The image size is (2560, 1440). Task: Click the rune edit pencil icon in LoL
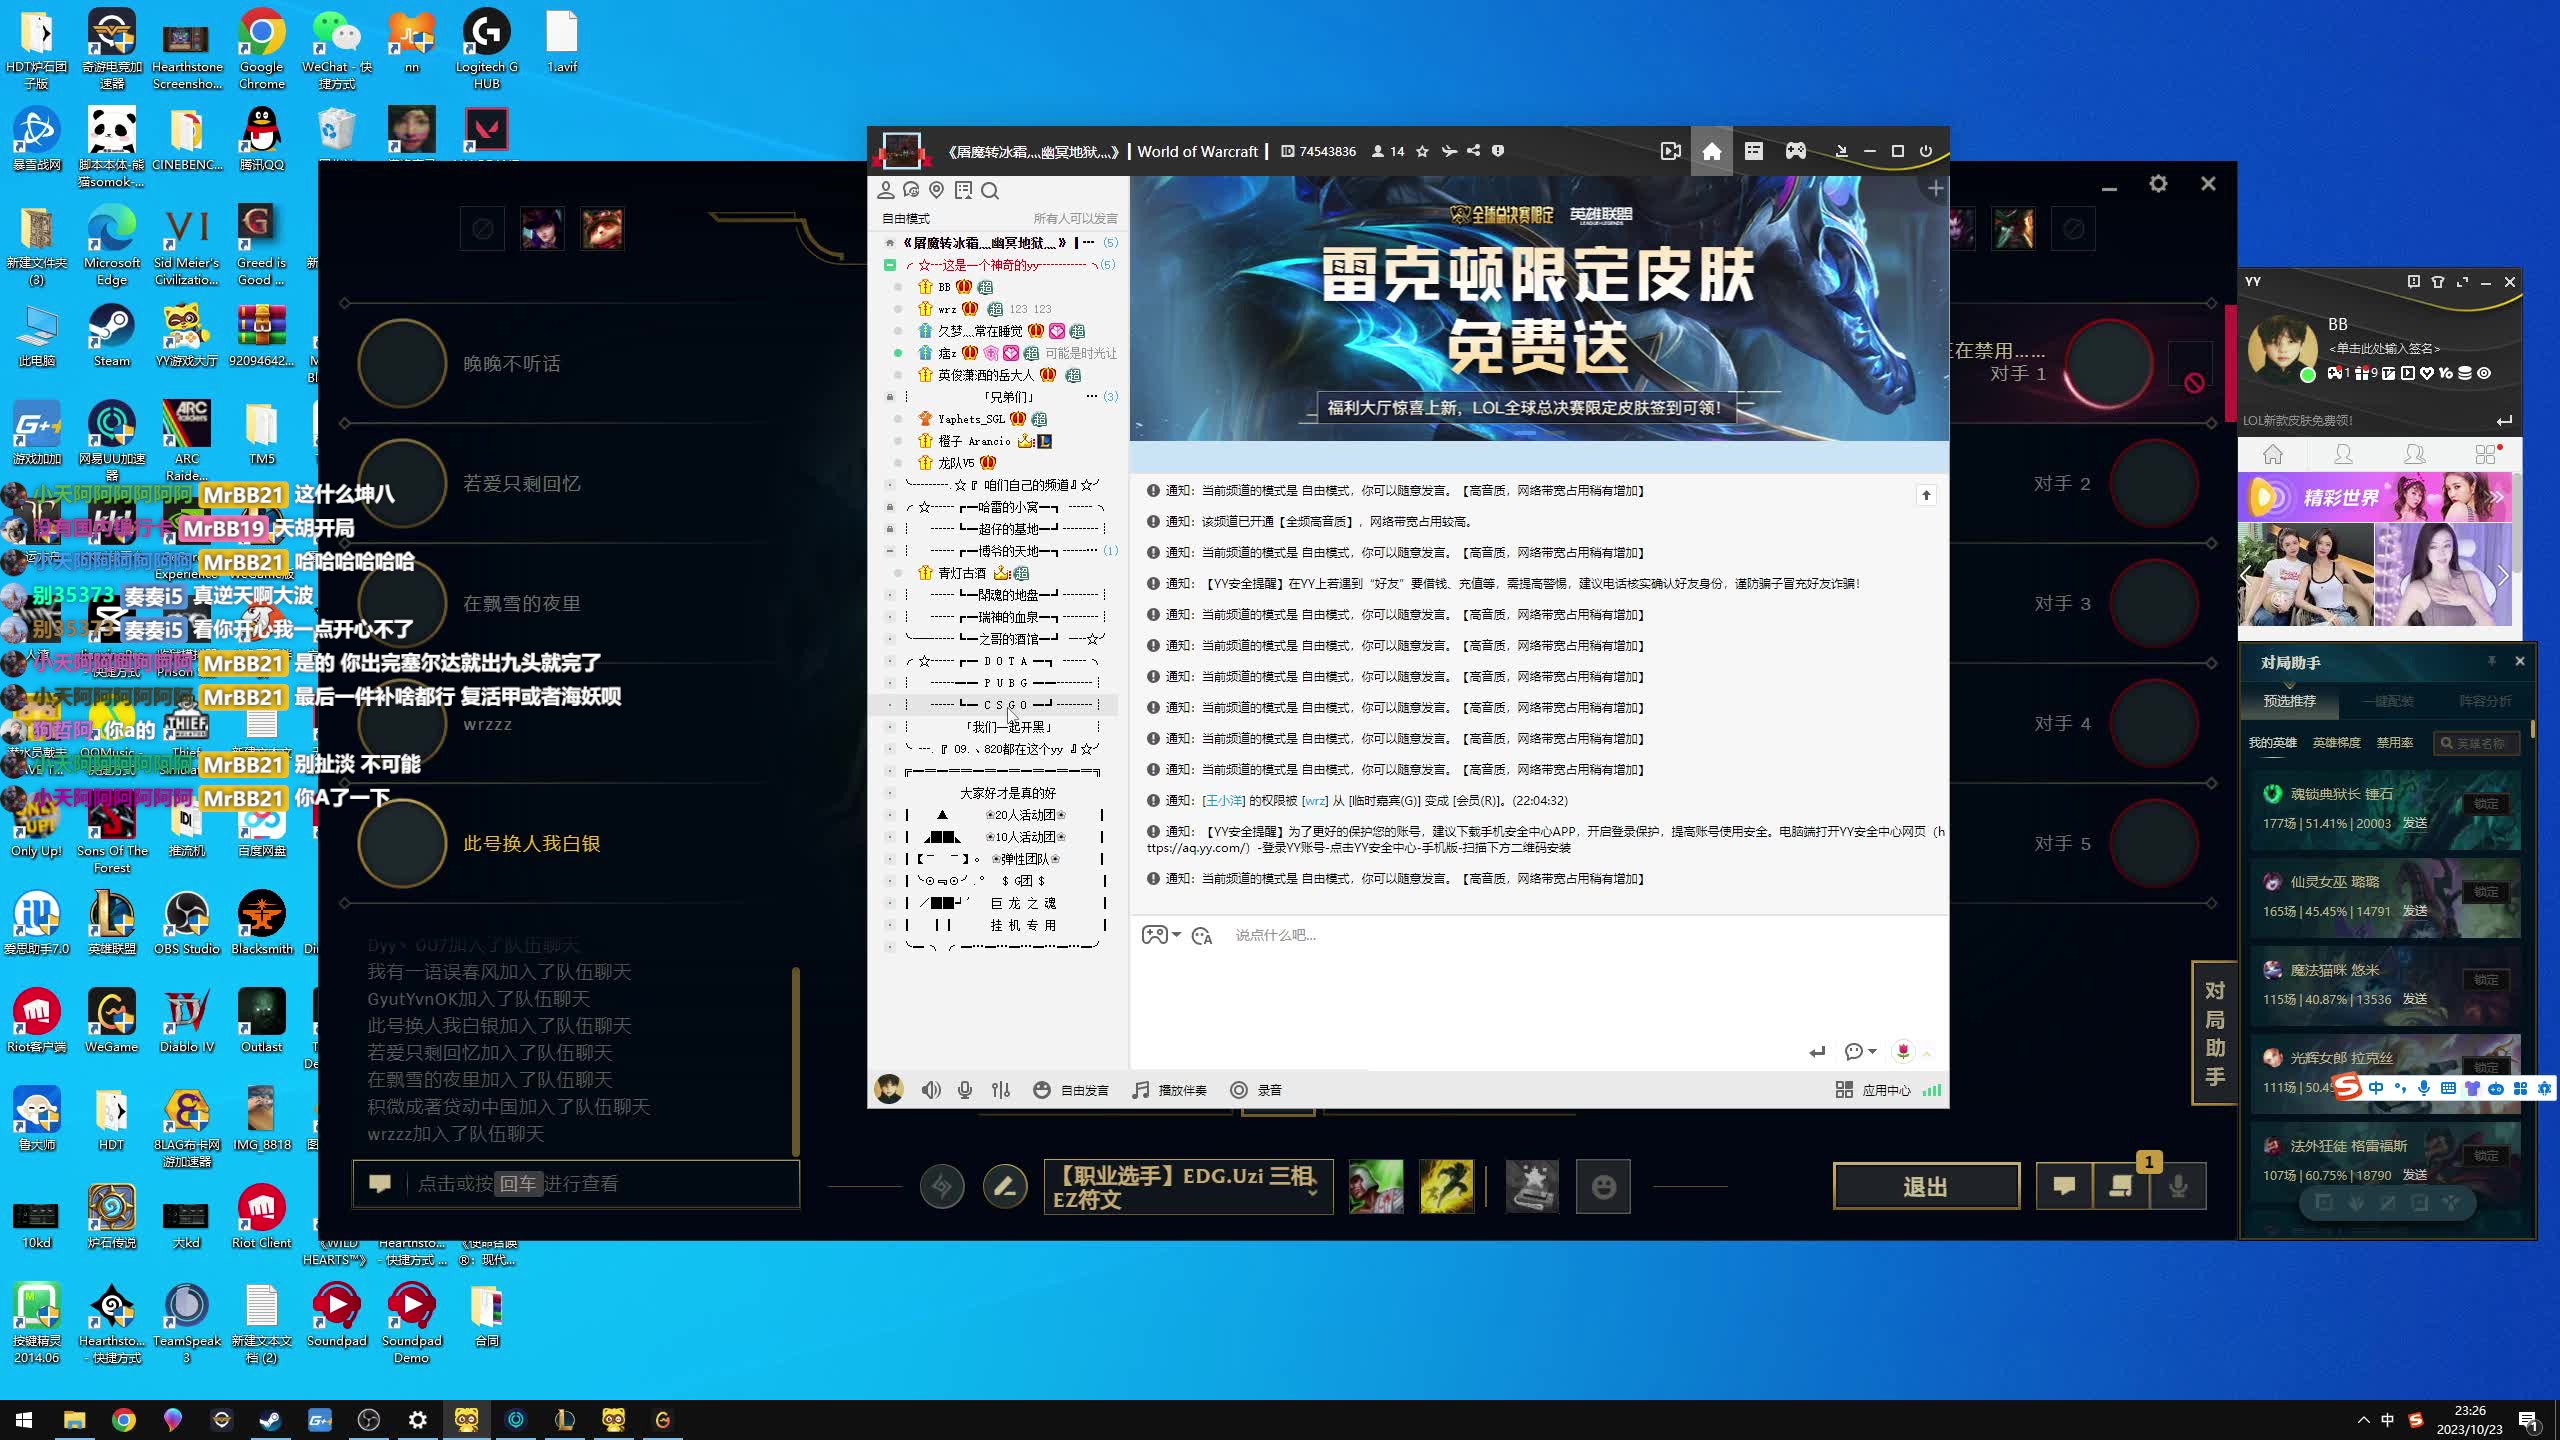coord(1005,1187)
